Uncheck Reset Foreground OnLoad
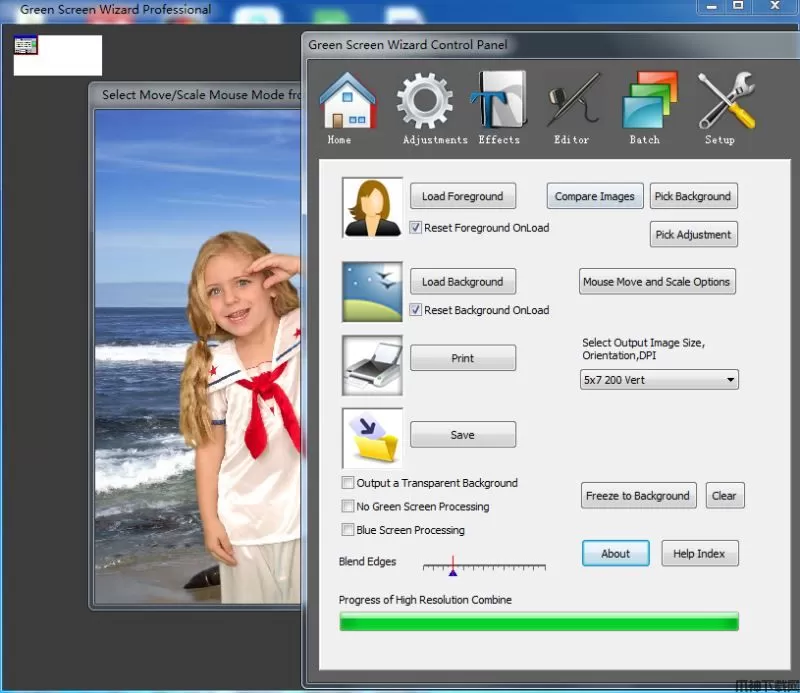800x693 pixels. coord(416,228)
